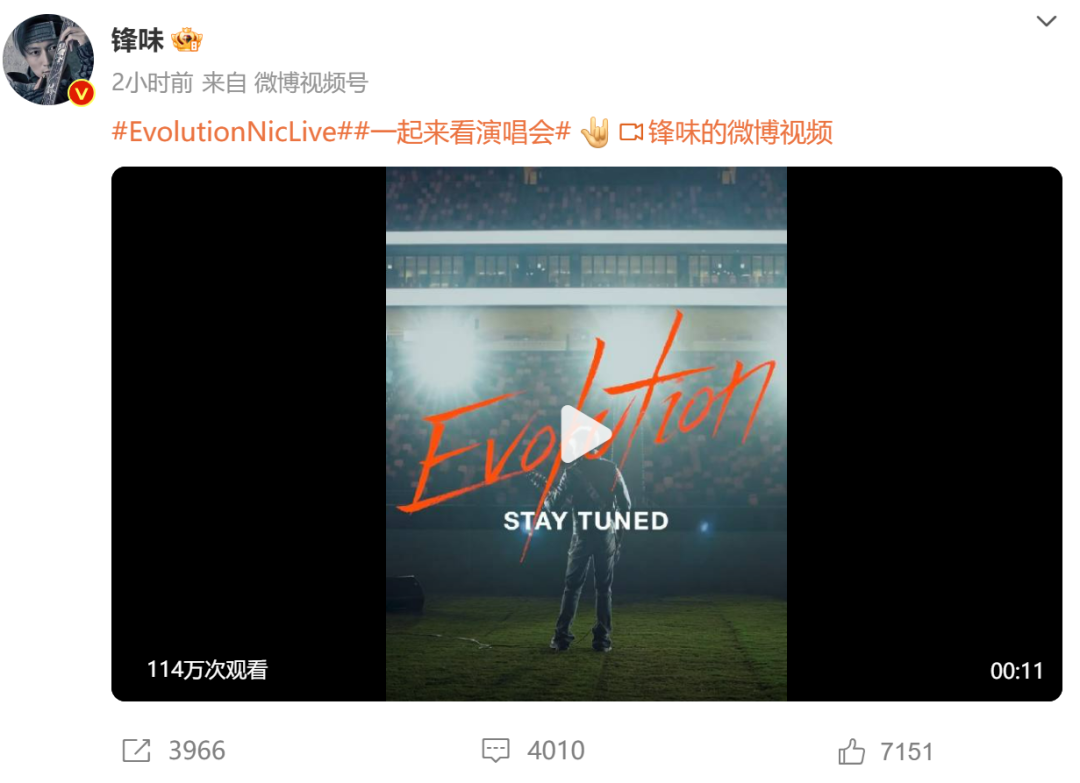The width and height of the screenshot is (1080, 783).
Task: Click the comment bubble icon
Action: [x=496, y=751]
